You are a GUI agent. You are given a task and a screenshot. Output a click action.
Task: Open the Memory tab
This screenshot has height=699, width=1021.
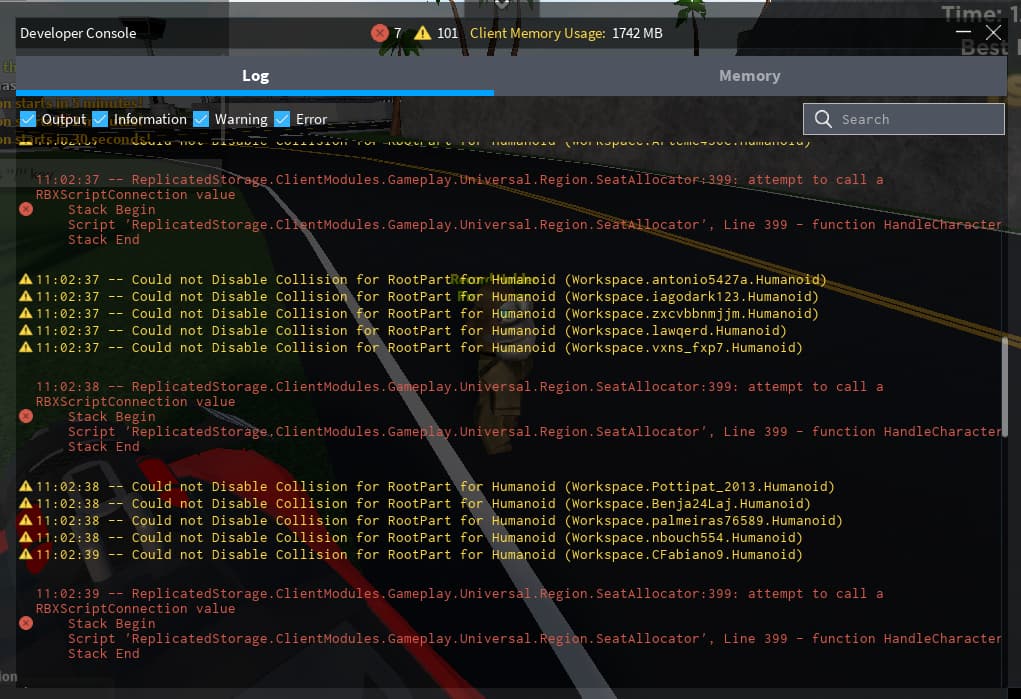tap(749, 76)
